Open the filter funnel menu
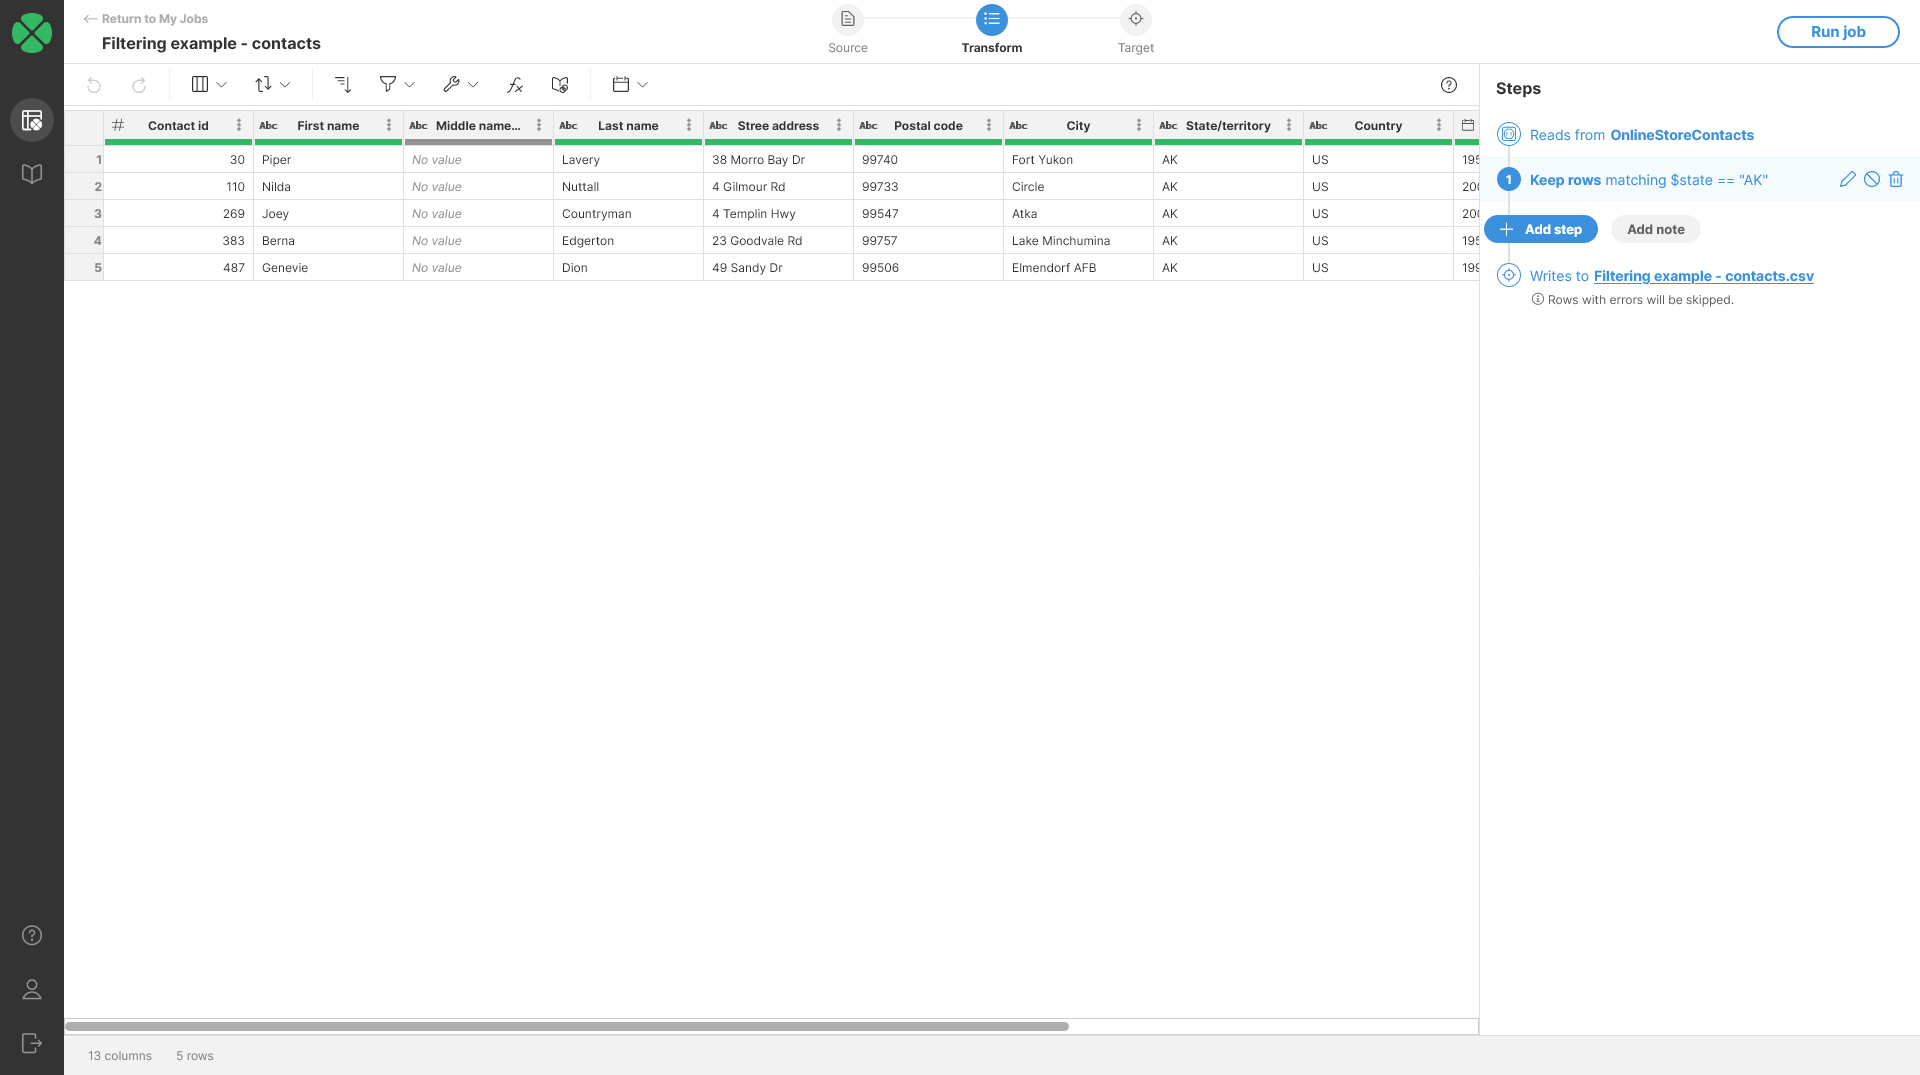Image resolution: width=1920 pixels, height=1075 pixels. tap(397, 85)
